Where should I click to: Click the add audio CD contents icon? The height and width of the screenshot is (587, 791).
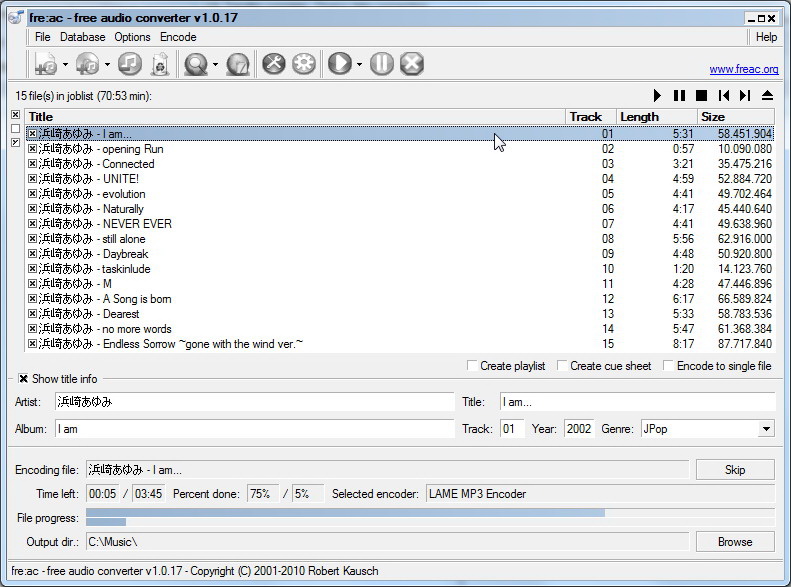[87, 64]
